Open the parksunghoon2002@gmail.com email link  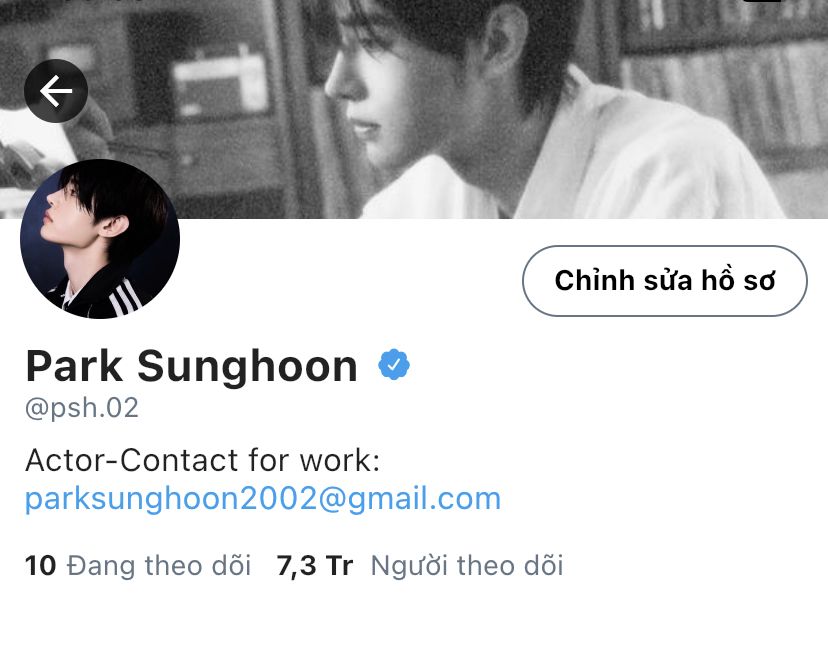(263, 498)
